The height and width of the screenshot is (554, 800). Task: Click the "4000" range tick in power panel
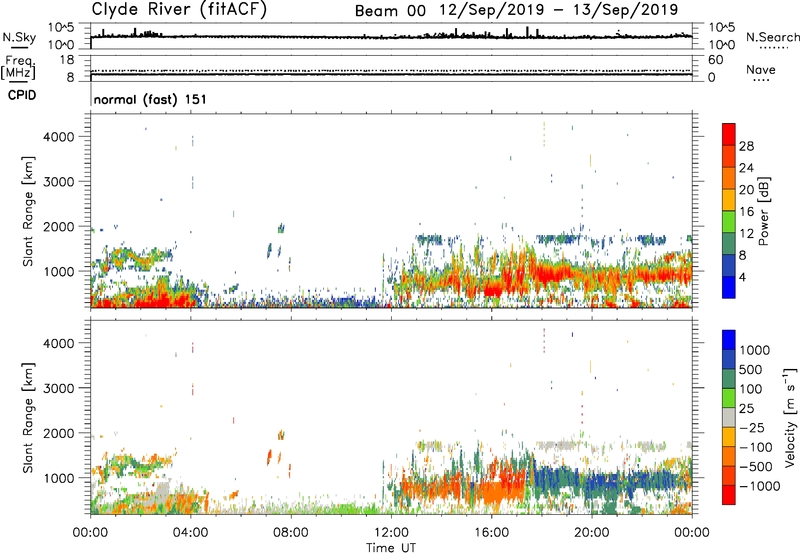pos(59,137)
